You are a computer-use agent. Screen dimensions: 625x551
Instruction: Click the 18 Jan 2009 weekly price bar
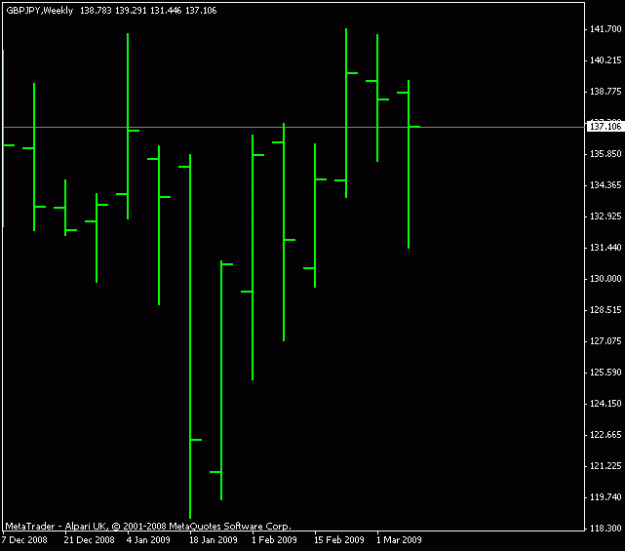pos(190,336)
